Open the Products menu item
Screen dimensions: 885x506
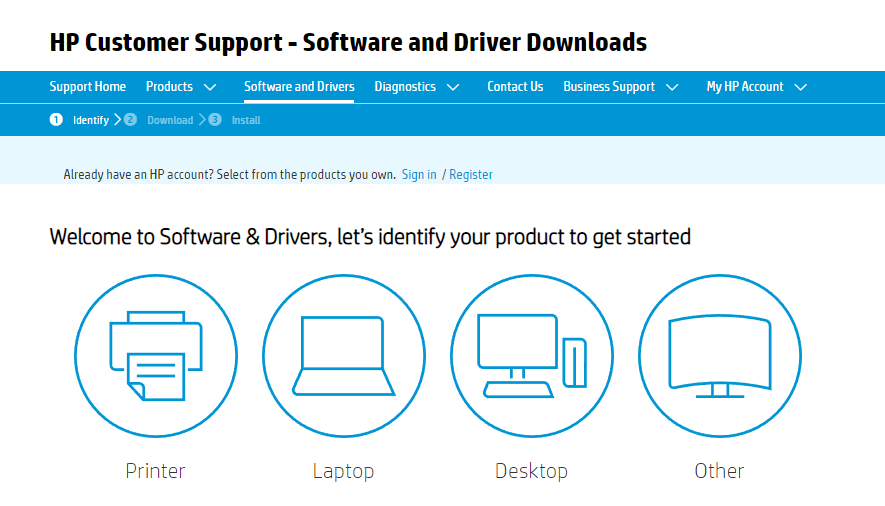click(x=169, y=86)
